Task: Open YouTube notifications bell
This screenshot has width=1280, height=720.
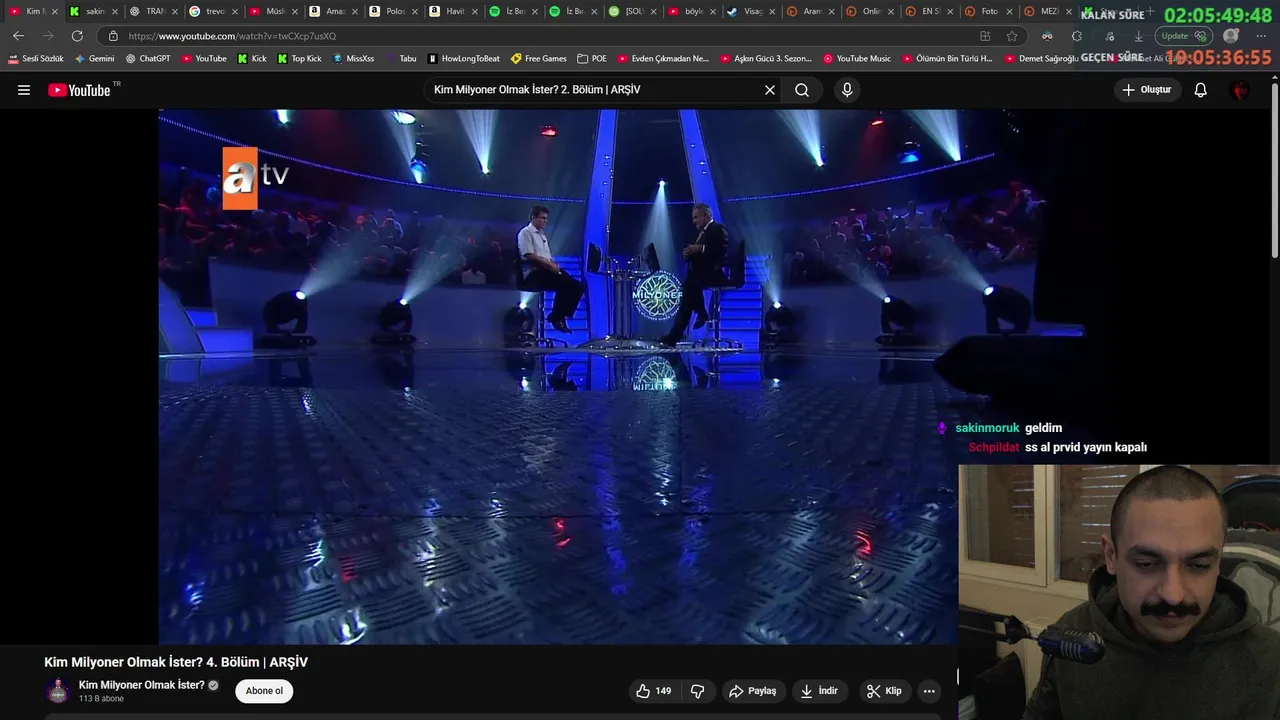Action: click(x=1201, y=90)
